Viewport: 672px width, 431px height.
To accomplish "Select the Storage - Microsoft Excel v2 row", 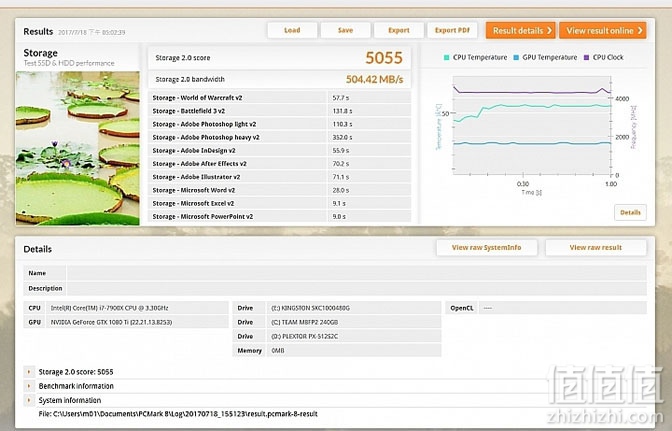I will coord(279,204).
